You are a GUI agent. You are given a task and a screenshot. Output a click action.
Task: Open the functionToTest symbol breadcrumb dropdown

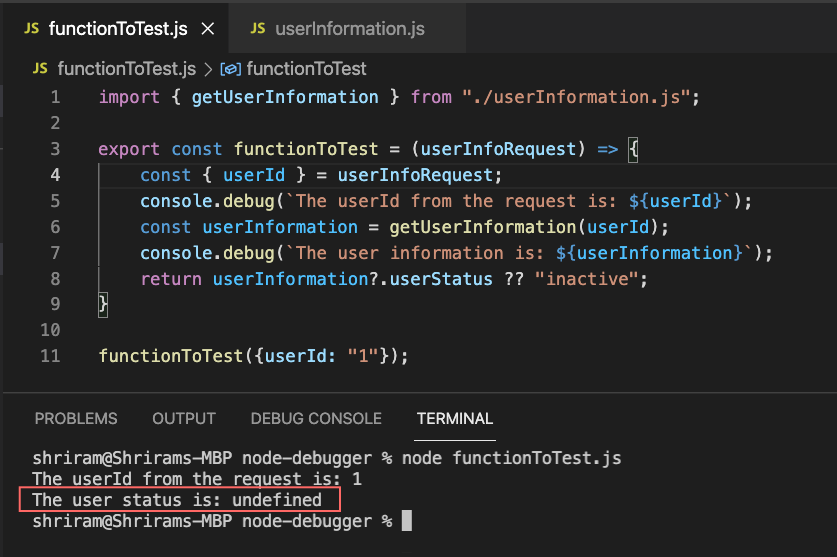click(x=306, y=69)
